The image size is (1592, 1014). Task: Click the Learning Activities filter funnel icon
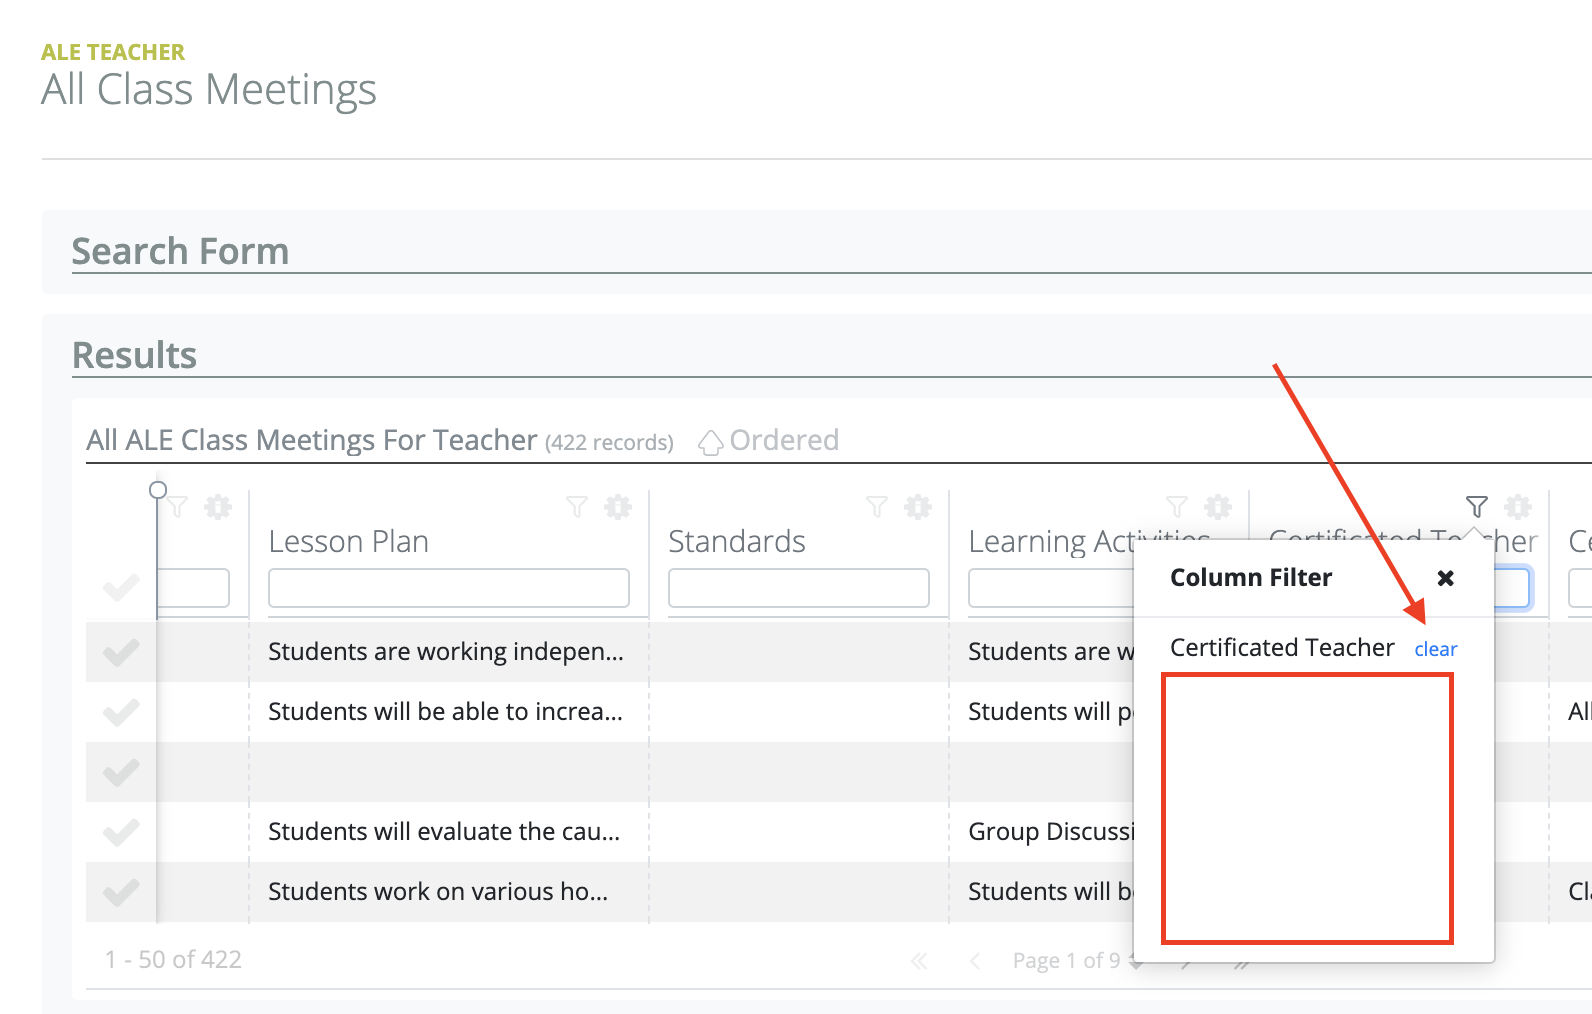[x=1177, y=507]
